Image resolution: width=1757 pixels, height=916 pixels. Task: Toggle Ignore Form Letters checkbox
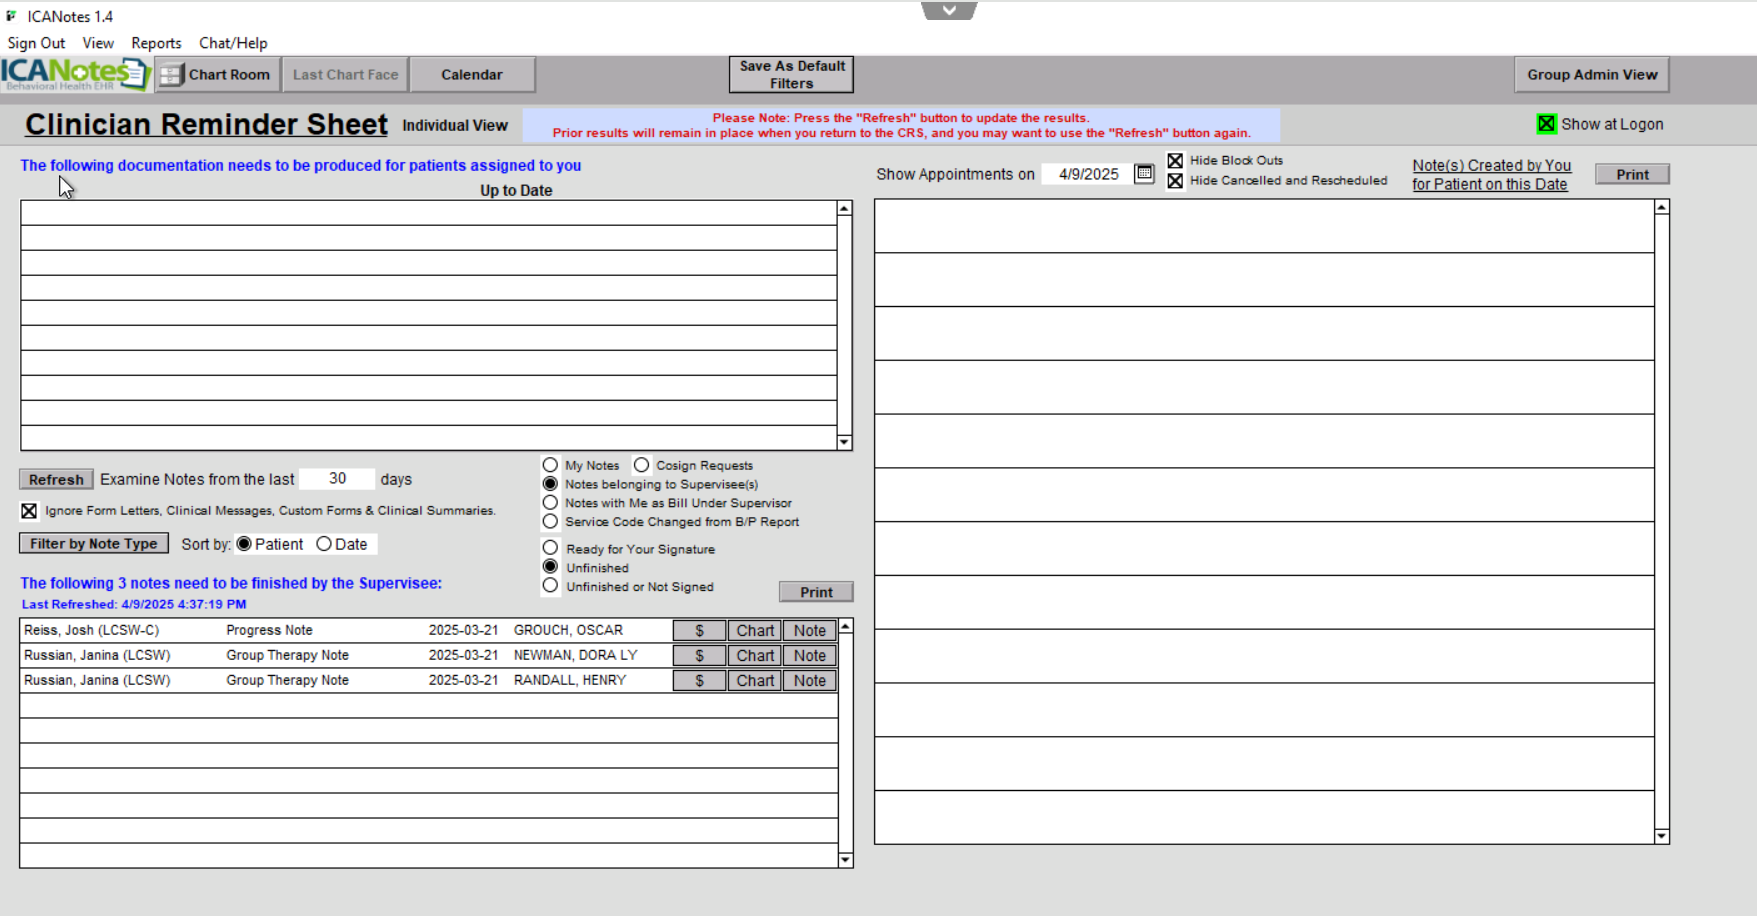click(29, 511)
